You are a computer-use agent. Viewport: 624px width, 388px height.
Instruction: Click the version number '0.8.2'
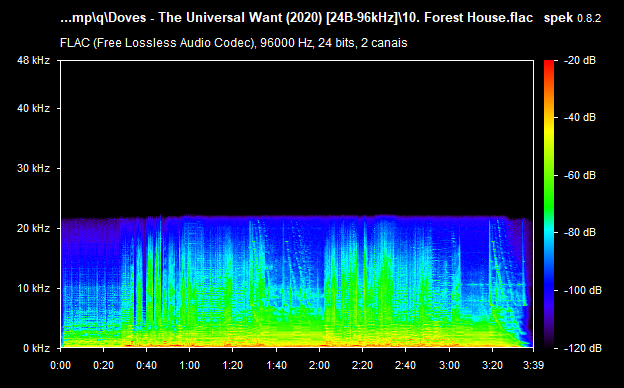point(589,18)
